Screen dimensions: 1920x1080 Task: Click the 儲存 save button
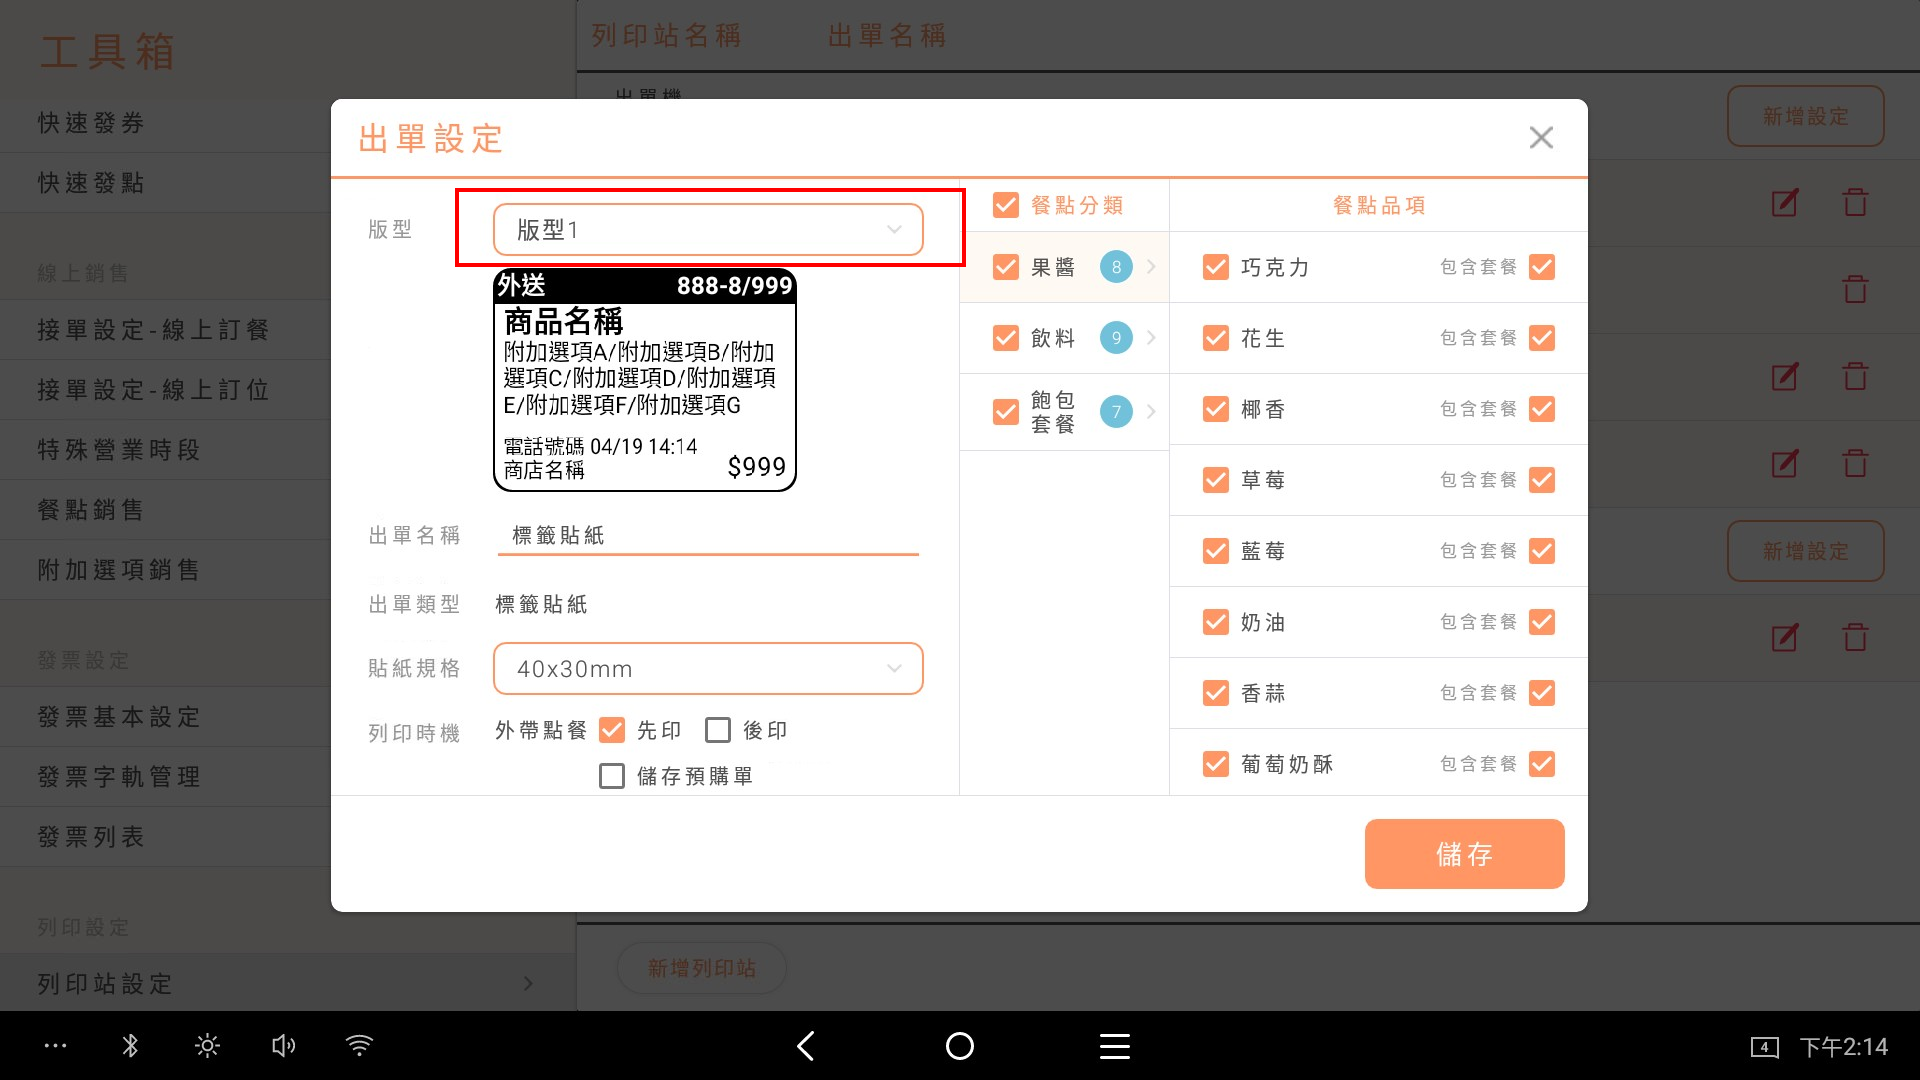pyautogui.click(x=1463, y=854)
